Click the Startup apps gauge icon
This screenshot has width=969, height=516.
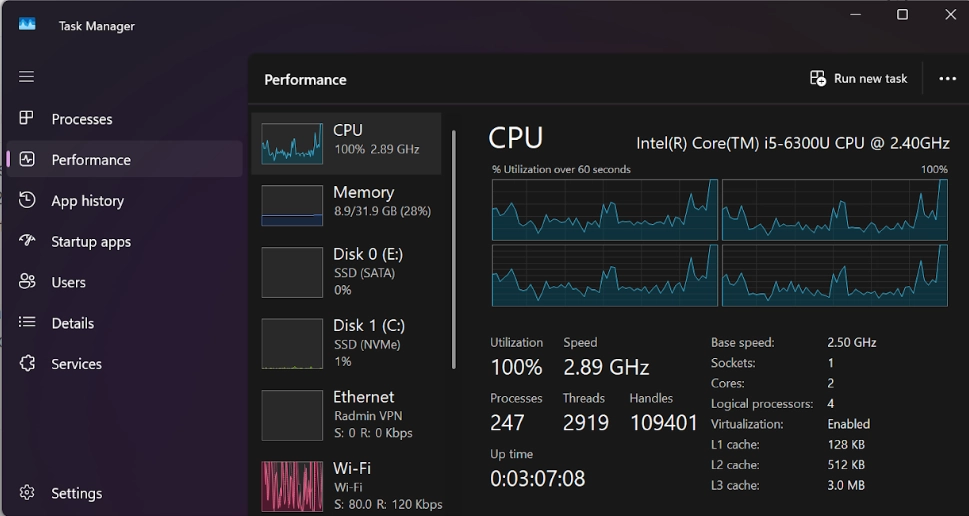click(27, 240)
